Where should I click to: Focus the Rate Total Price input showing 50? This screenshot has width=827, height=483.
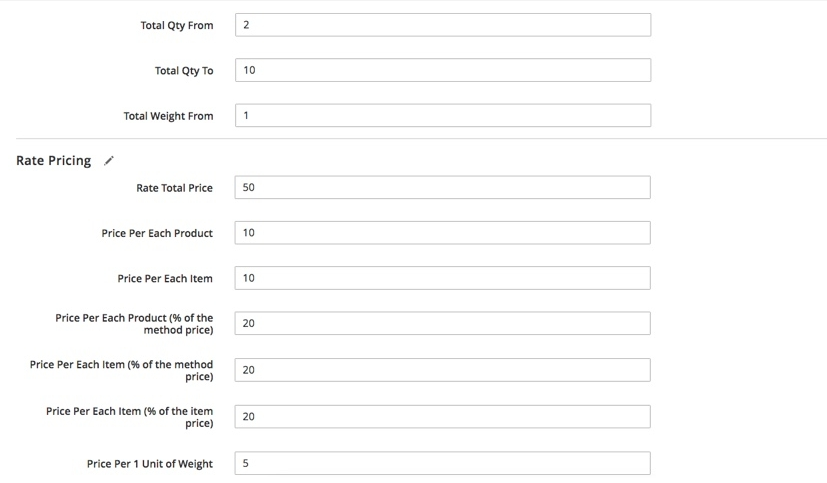pyautogui.click(x=443, y=187)
